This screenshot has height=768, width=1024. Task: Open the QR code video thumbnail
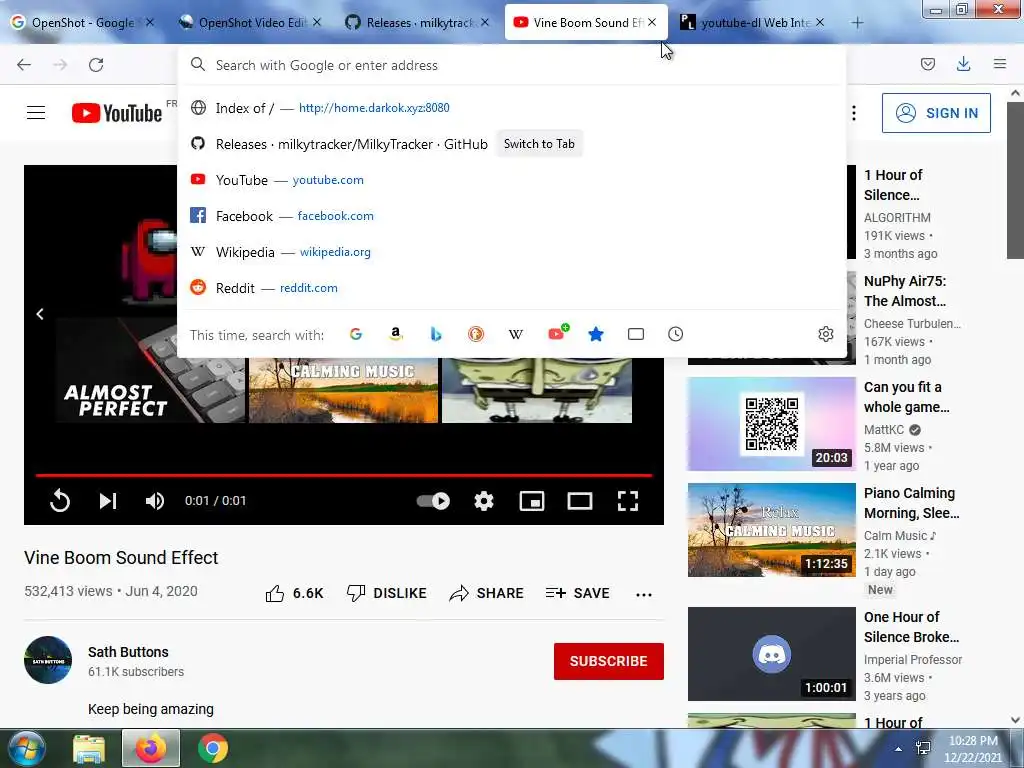pyautogui.click(x=771, y=424)
